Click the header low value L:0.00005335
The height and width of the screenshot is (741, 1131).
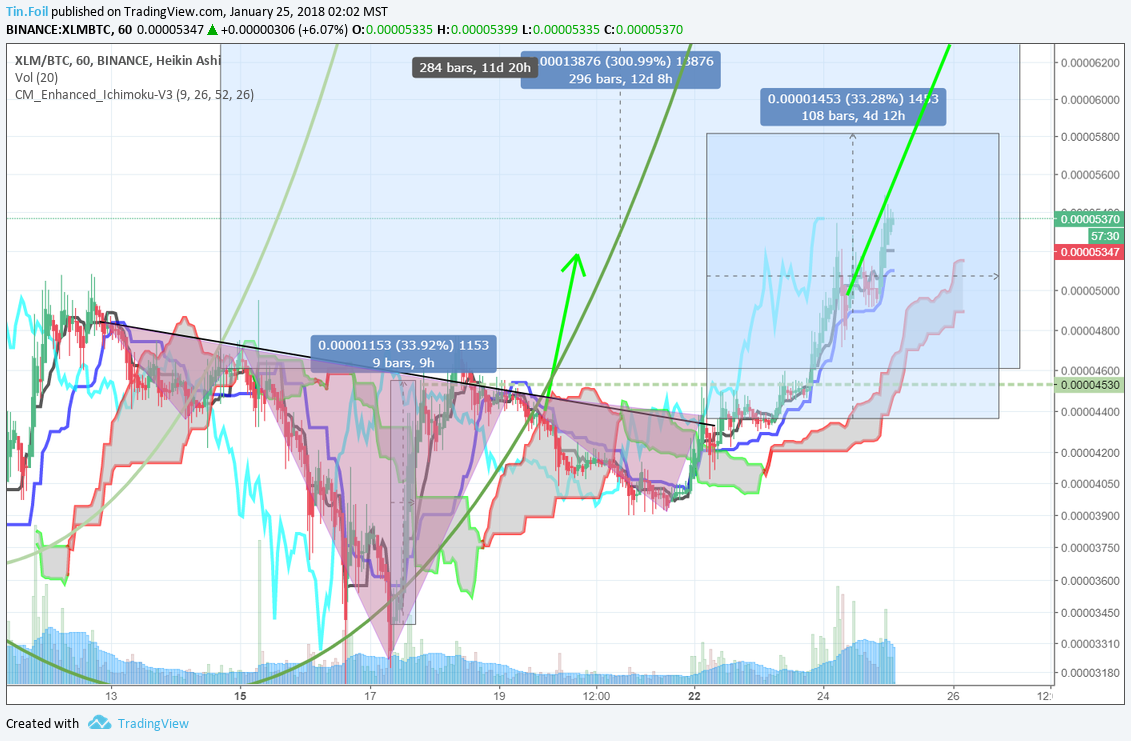pyautogui.click(x=560, y=30)
